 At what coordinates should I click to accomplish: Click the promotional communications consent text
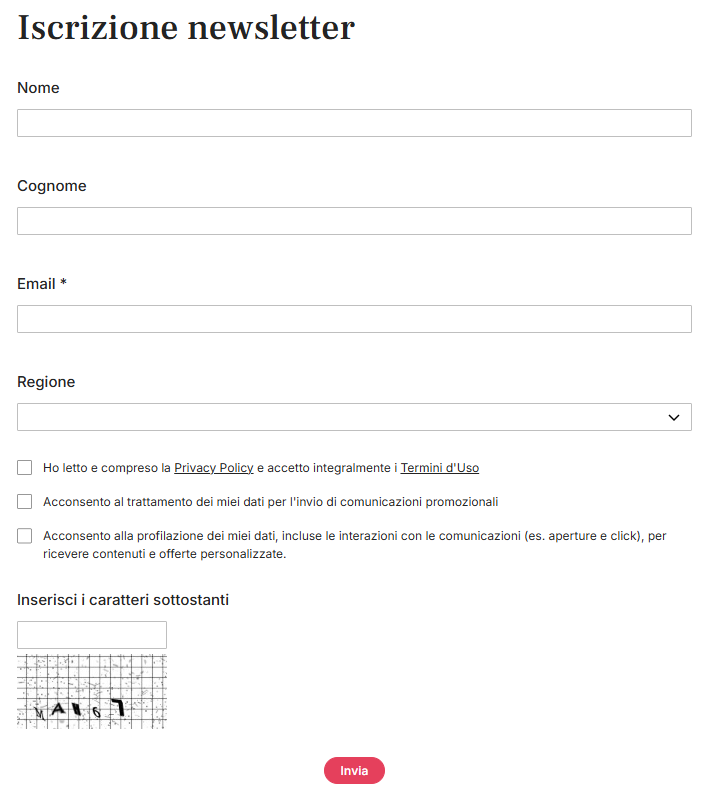pyautogui.click(x=271, y=501)
